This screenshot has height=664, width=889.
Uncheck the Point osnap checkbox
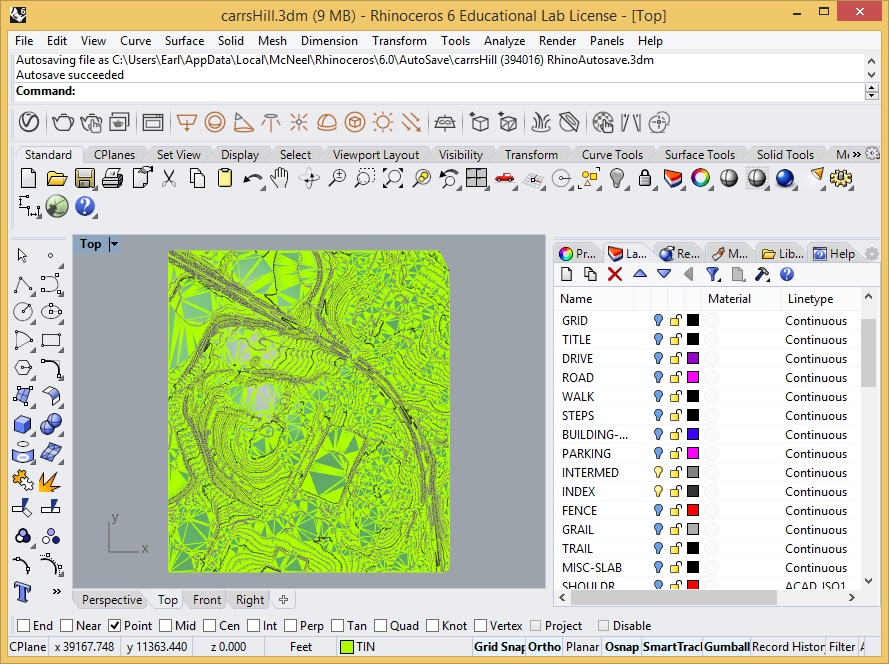[115, 626]
